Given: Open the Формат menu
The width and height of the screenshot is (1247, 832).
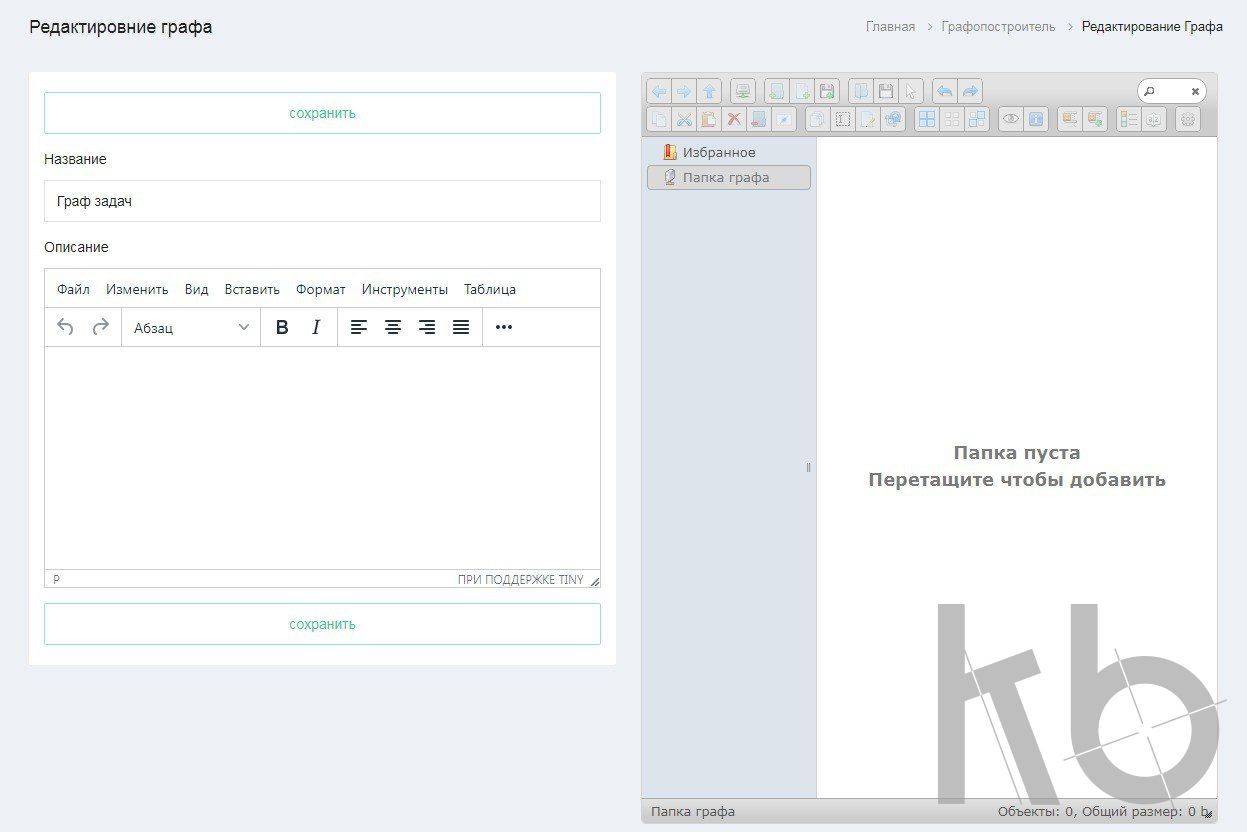Looking at the screenshot, I should click(320, 289).
